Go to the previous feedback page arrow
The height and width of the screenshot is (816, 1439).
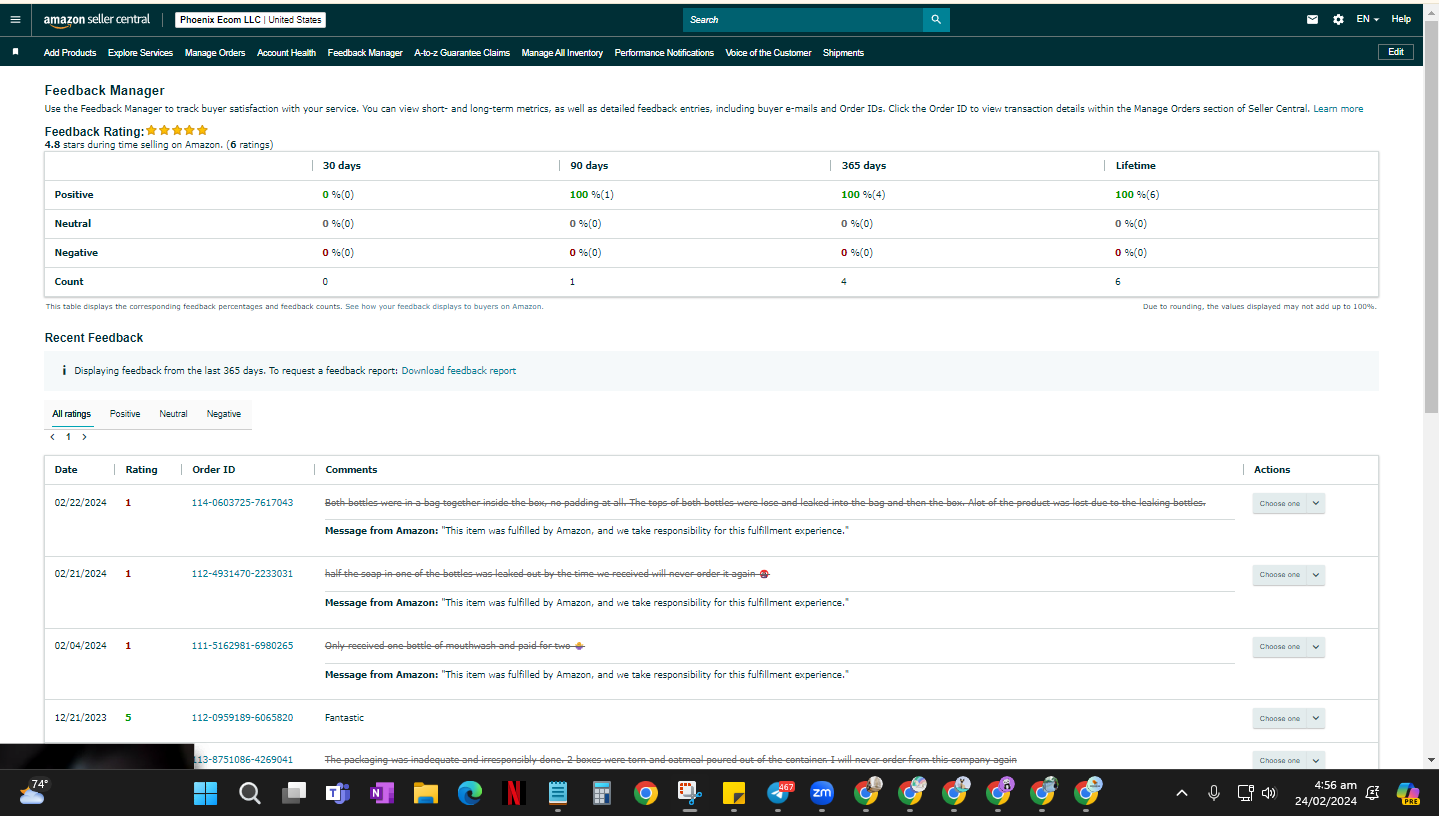pos(52,437)
